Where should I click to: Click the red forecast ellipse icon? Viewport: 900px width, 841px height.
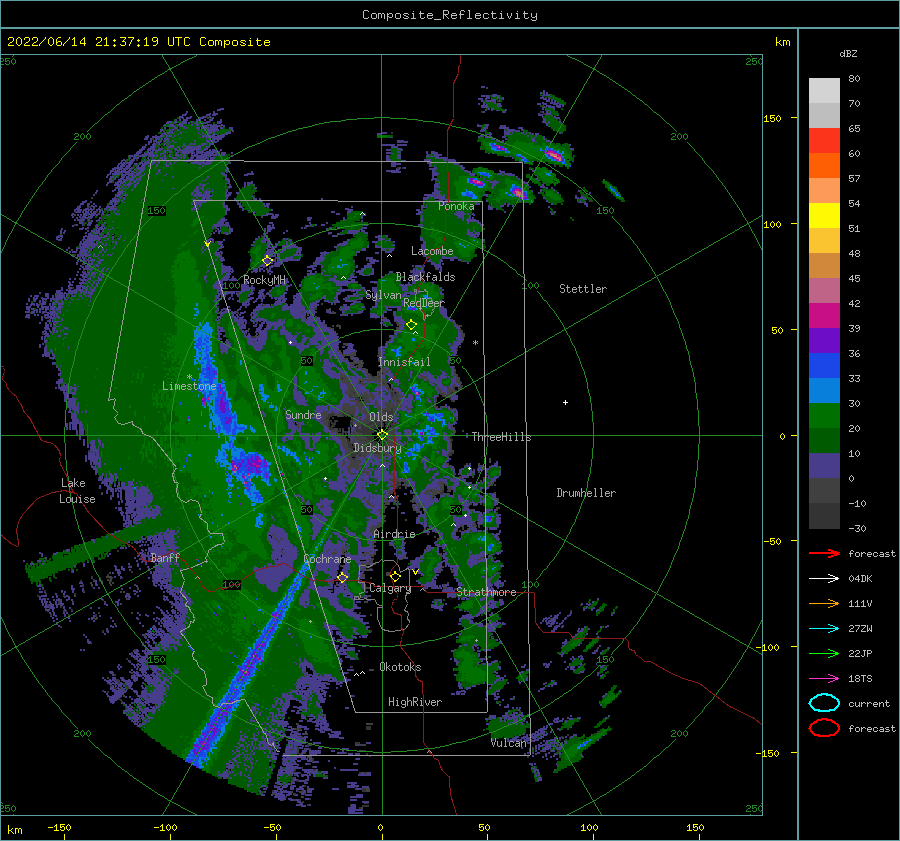[824, 728]
